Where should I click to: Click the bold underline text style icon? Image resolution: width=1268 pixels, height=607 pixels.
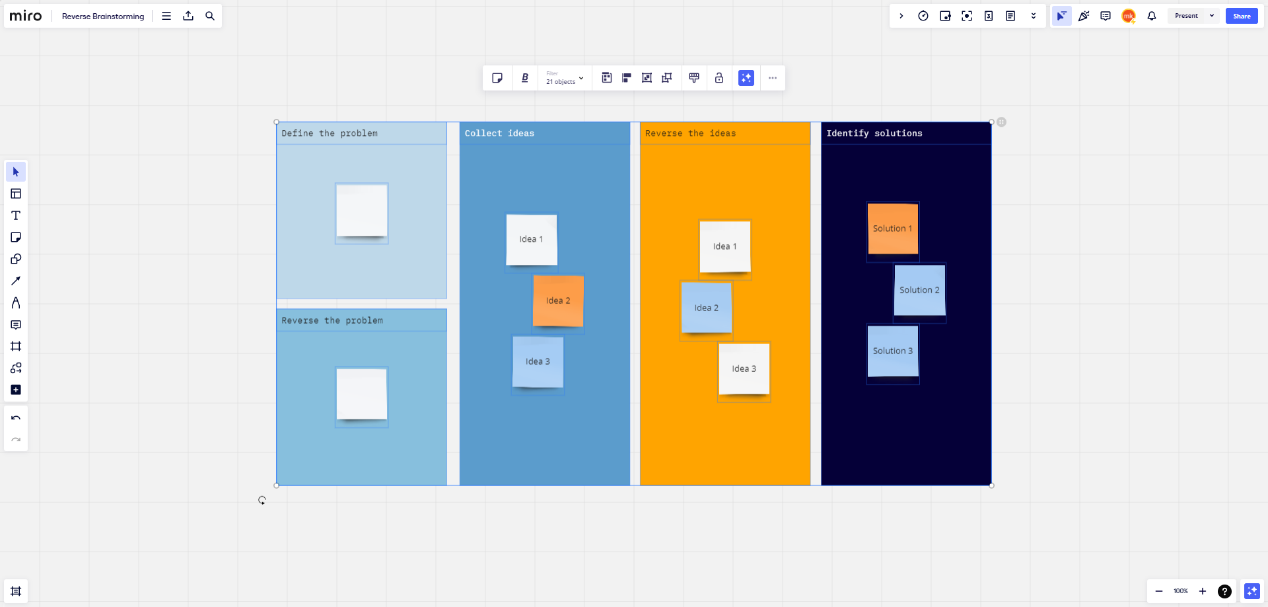tap(524, 78)
